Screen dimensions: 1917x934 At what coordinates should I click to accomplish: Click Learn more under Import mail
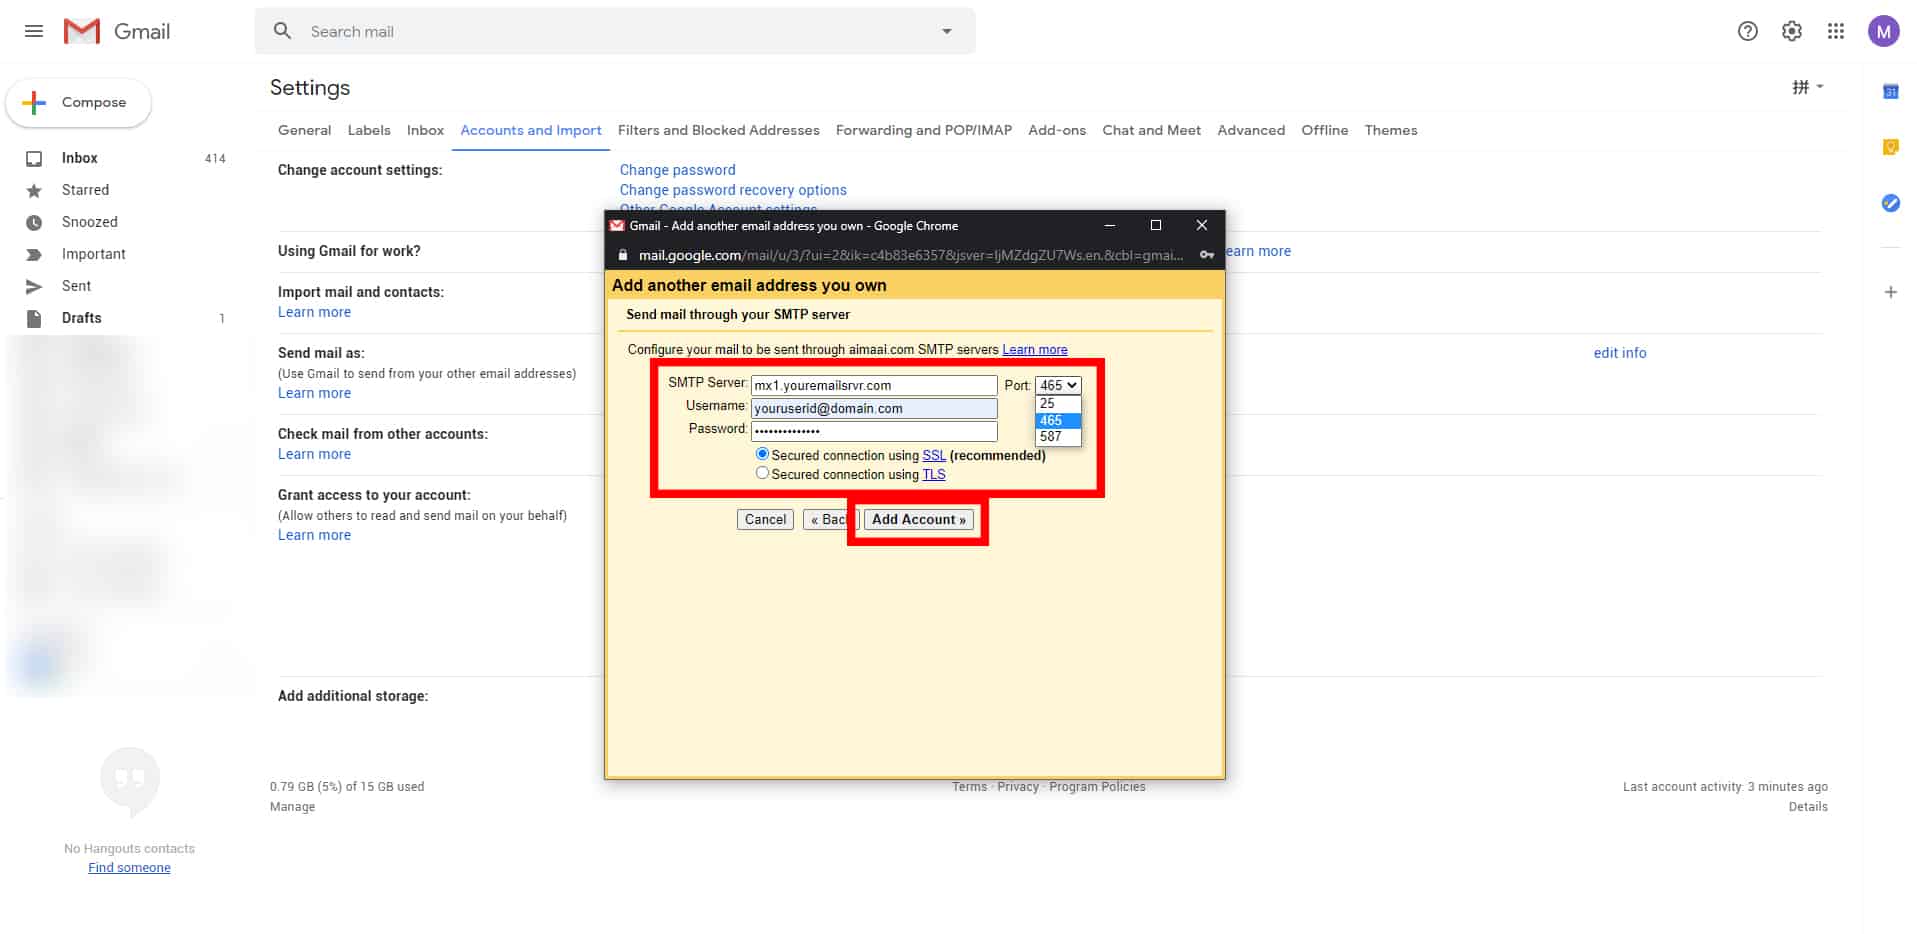click(314, 312)
